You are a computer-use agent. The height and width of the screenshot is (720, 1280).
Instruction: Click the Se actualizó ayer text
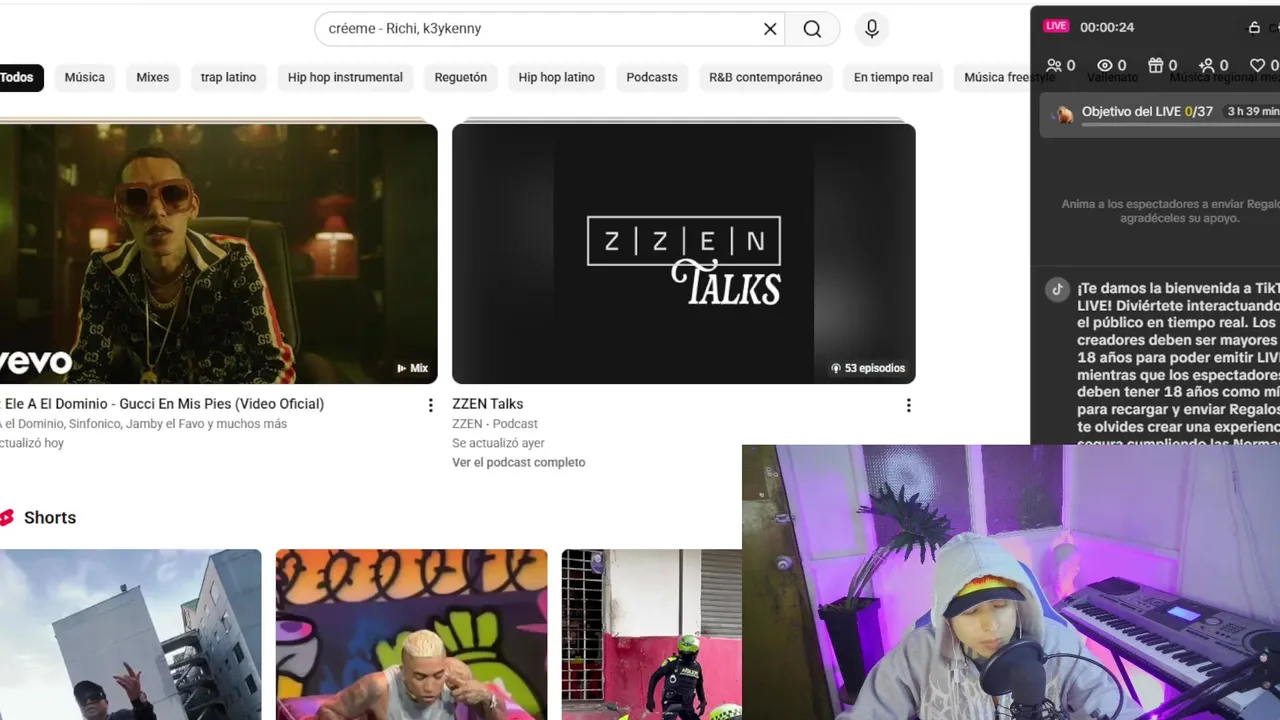tap(498, 443)
